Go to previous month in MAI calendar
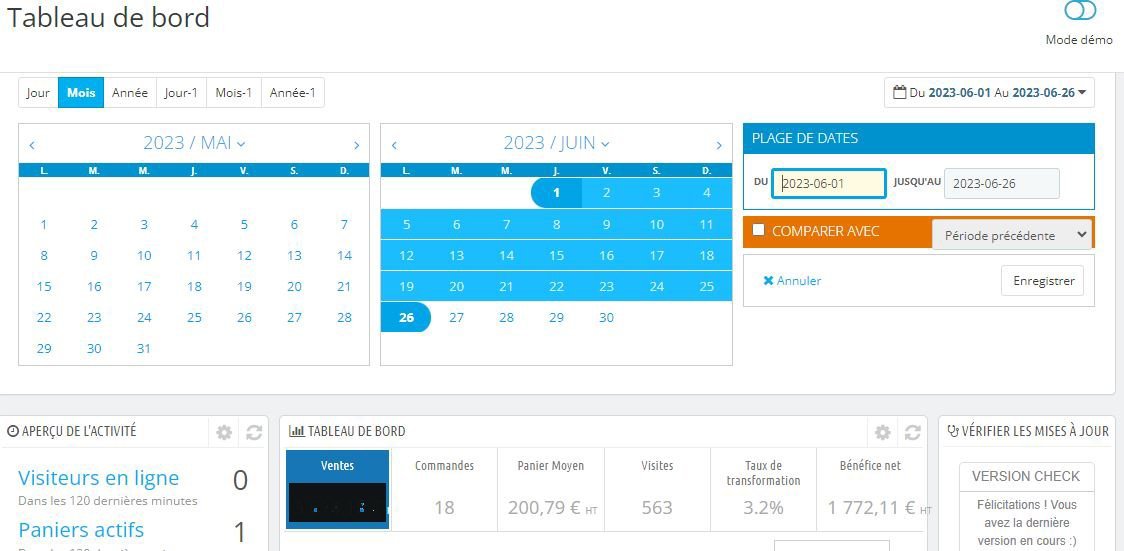Image resolution: width=1124 pixels, height=551 pixels. [x=32, y=145]
